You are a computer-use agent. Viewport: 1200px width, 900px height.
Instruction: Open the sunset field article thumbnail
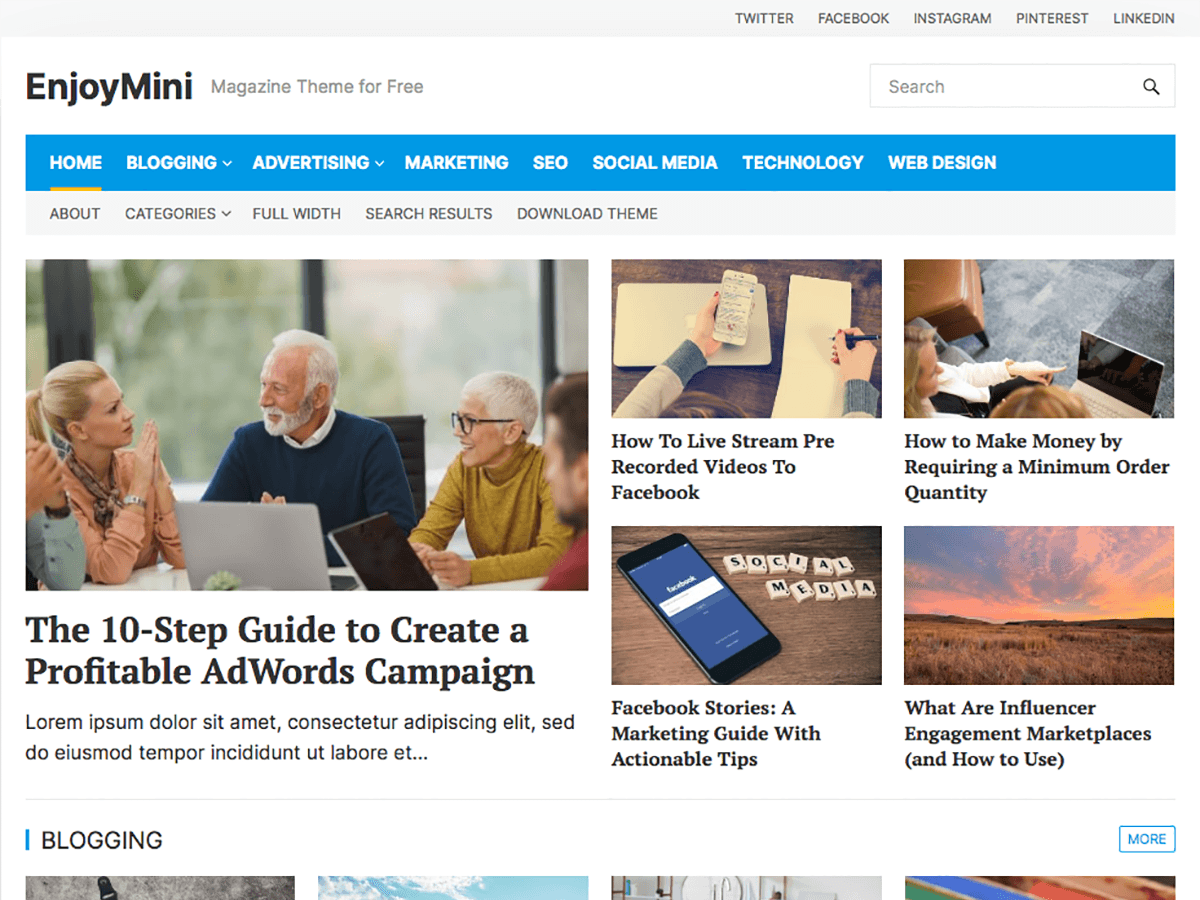(1038, 605)
